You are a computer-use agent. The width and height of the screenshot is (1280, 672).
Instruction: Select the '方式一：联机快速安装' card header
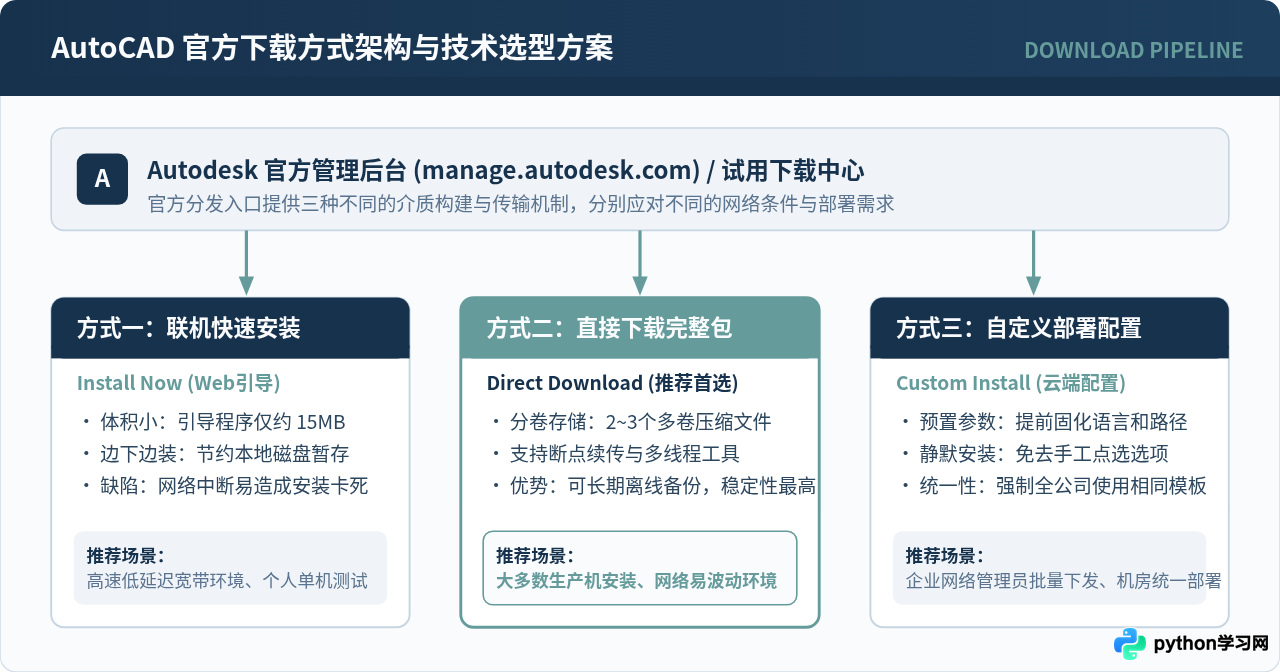(x=230, y=328)
